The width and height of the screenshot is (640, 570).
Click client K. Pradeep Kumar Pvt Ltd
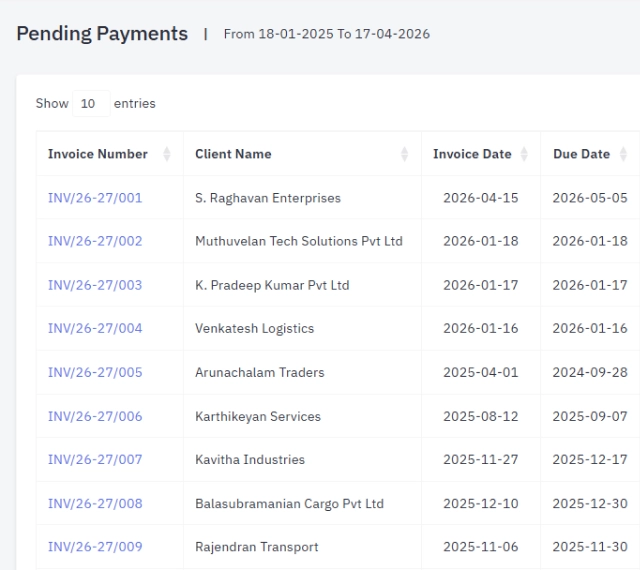point(272,285)
